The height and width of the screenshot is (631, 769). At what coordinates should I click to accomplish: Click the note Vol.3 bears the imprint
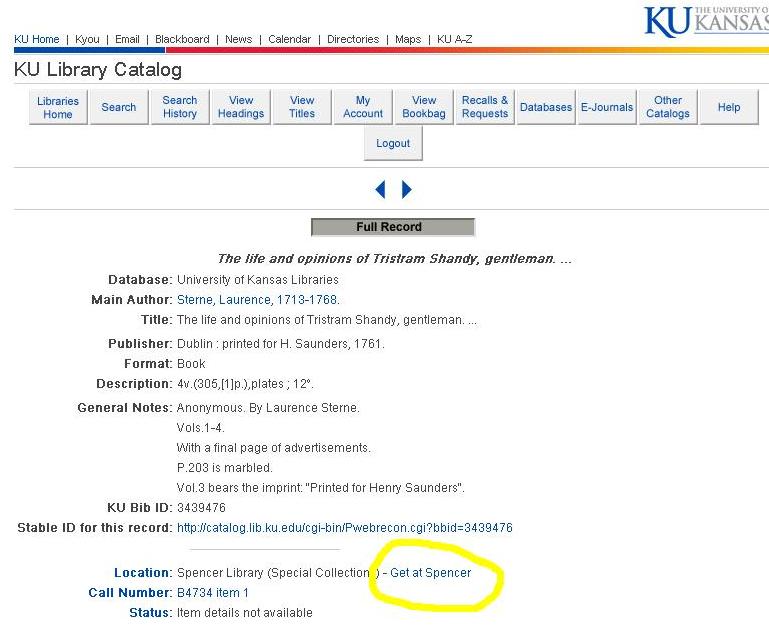320,488
